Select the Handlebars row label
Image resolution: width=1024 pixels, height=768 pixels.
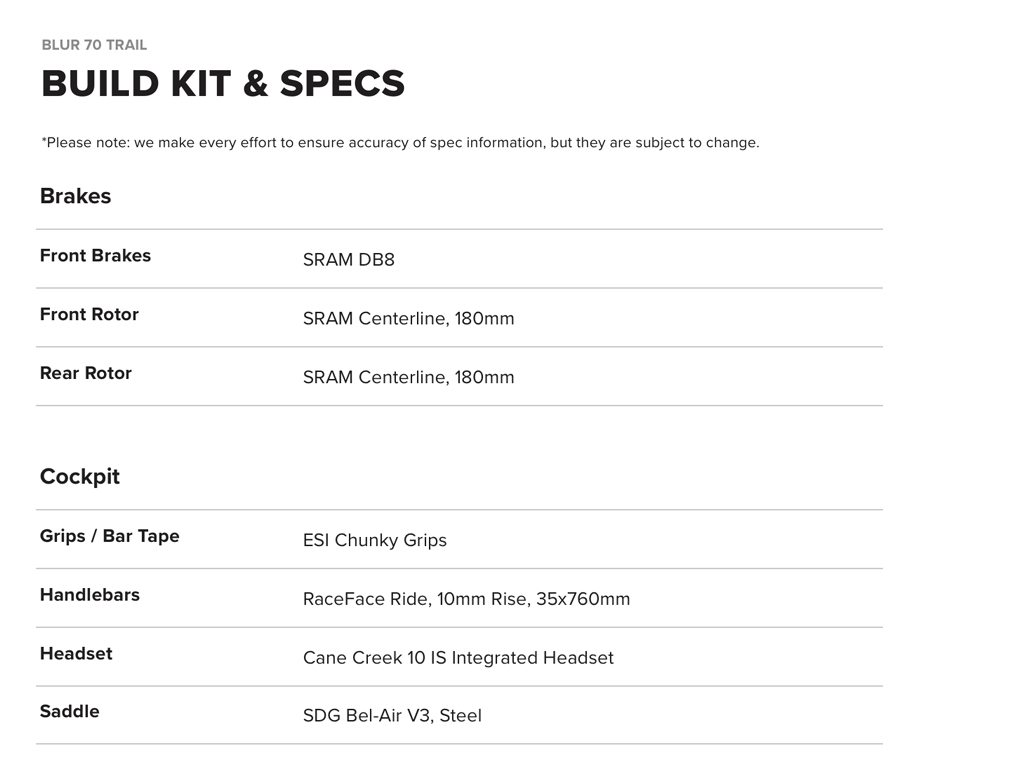pos(90,595)
